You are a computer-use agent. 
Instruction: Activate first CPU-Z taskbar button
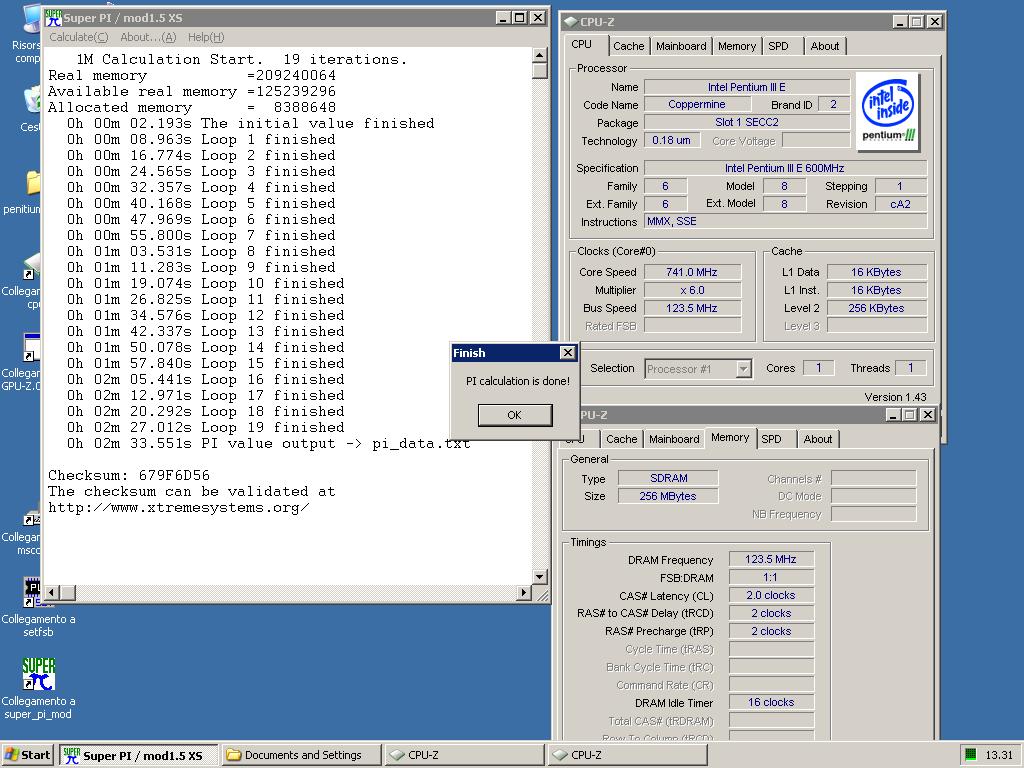coord(464,755)
